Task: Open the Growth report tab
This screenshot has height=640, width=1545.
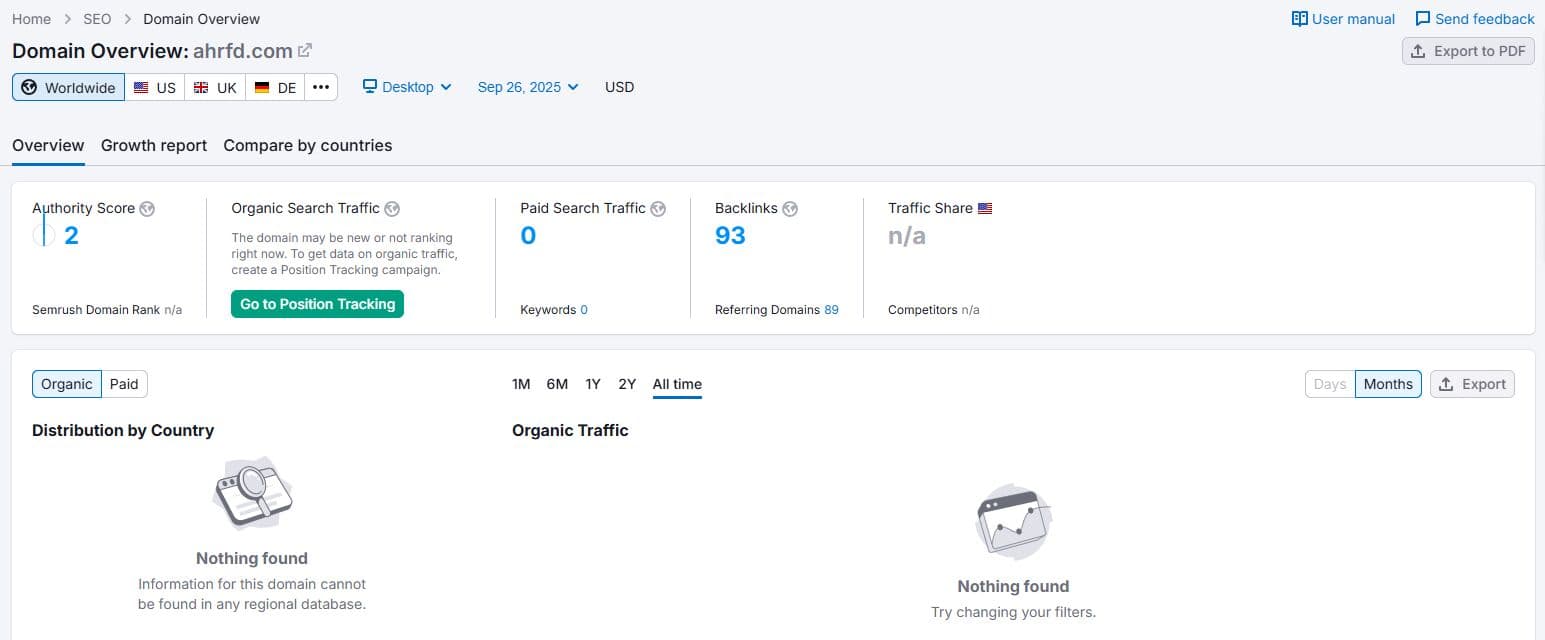Action: [x=154, y=145]
